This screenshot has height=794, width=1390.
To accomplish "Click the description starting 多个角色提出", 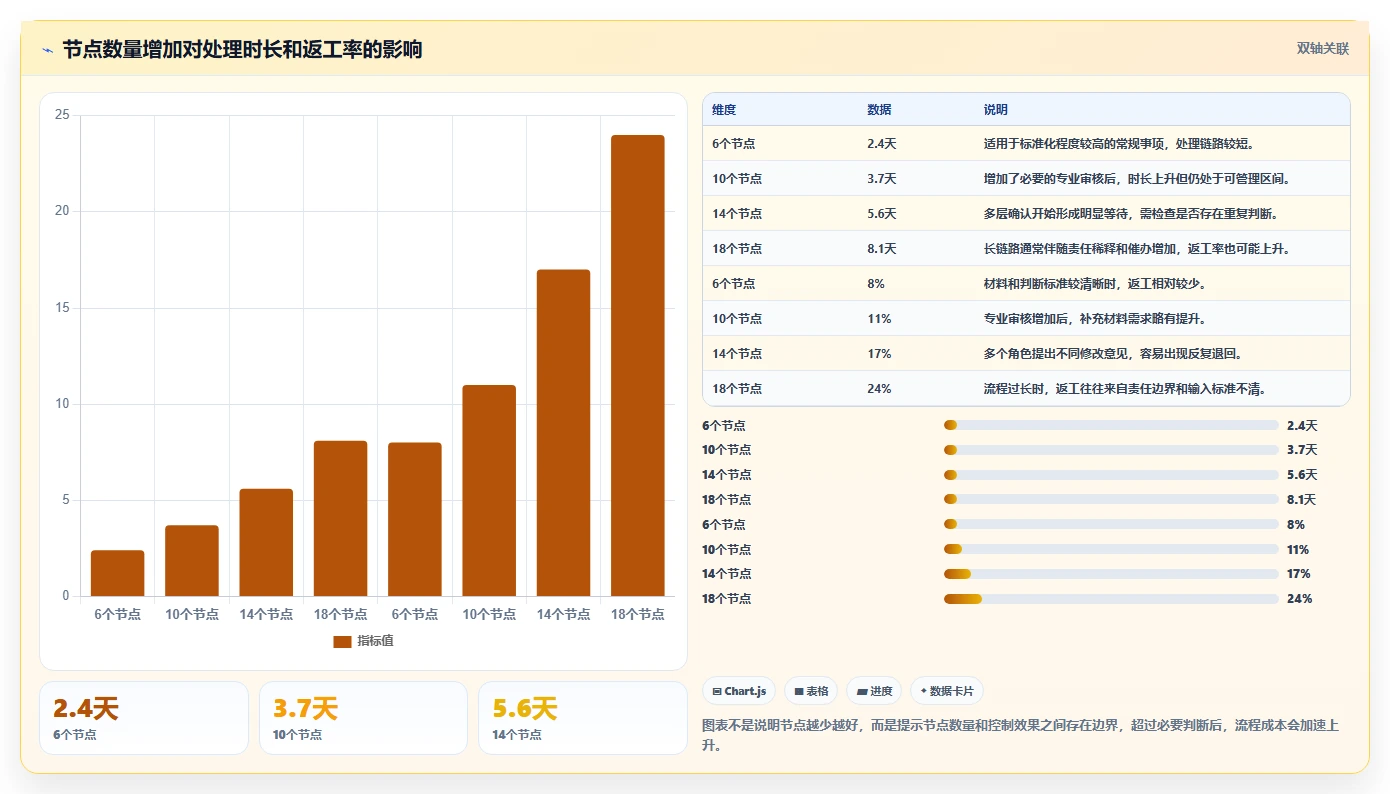I will [x=1113, y=354].
